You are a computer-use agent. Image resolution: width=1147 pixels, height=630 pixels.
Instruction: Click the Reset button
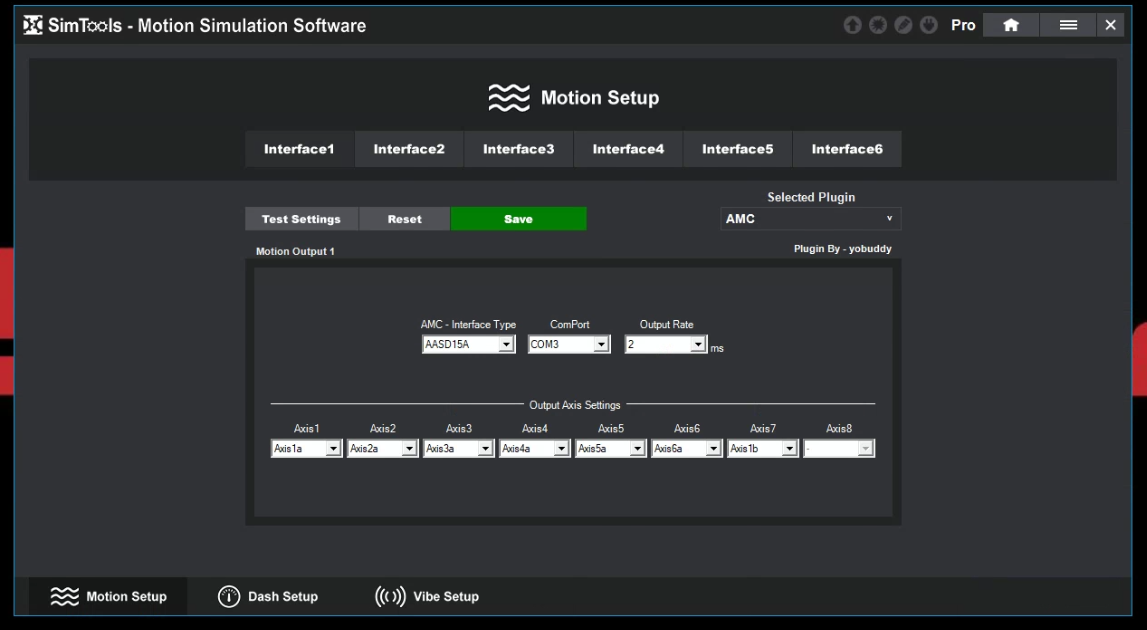click(404, 219)
